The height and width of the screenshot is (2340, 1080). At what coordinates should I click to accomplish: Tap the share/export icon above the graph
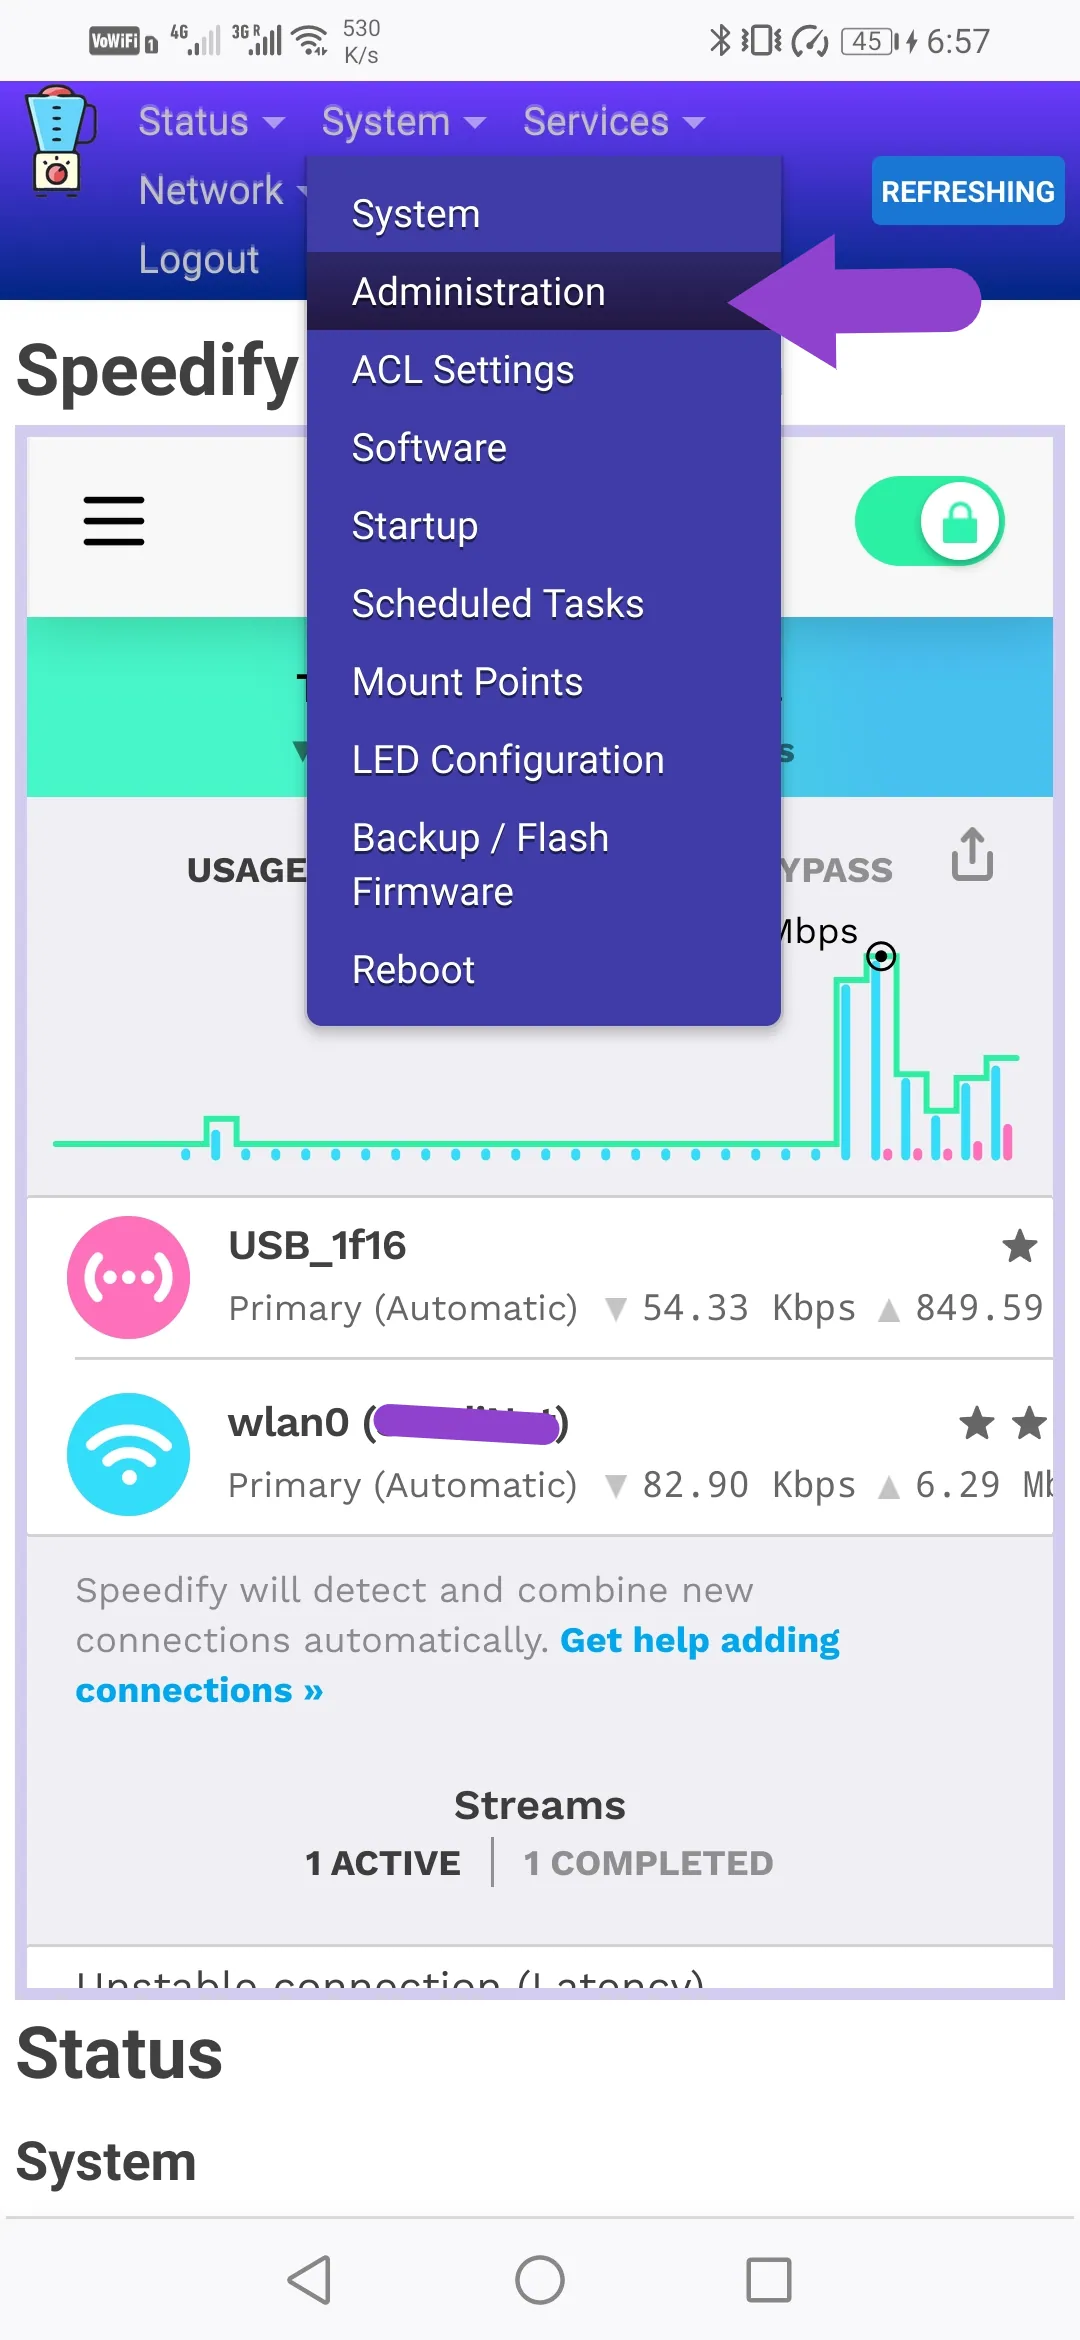(972, 854)
